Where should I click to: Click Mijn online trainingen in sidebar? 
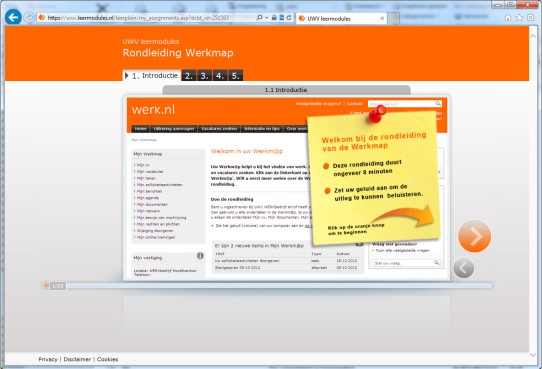[x=156, y=237]
